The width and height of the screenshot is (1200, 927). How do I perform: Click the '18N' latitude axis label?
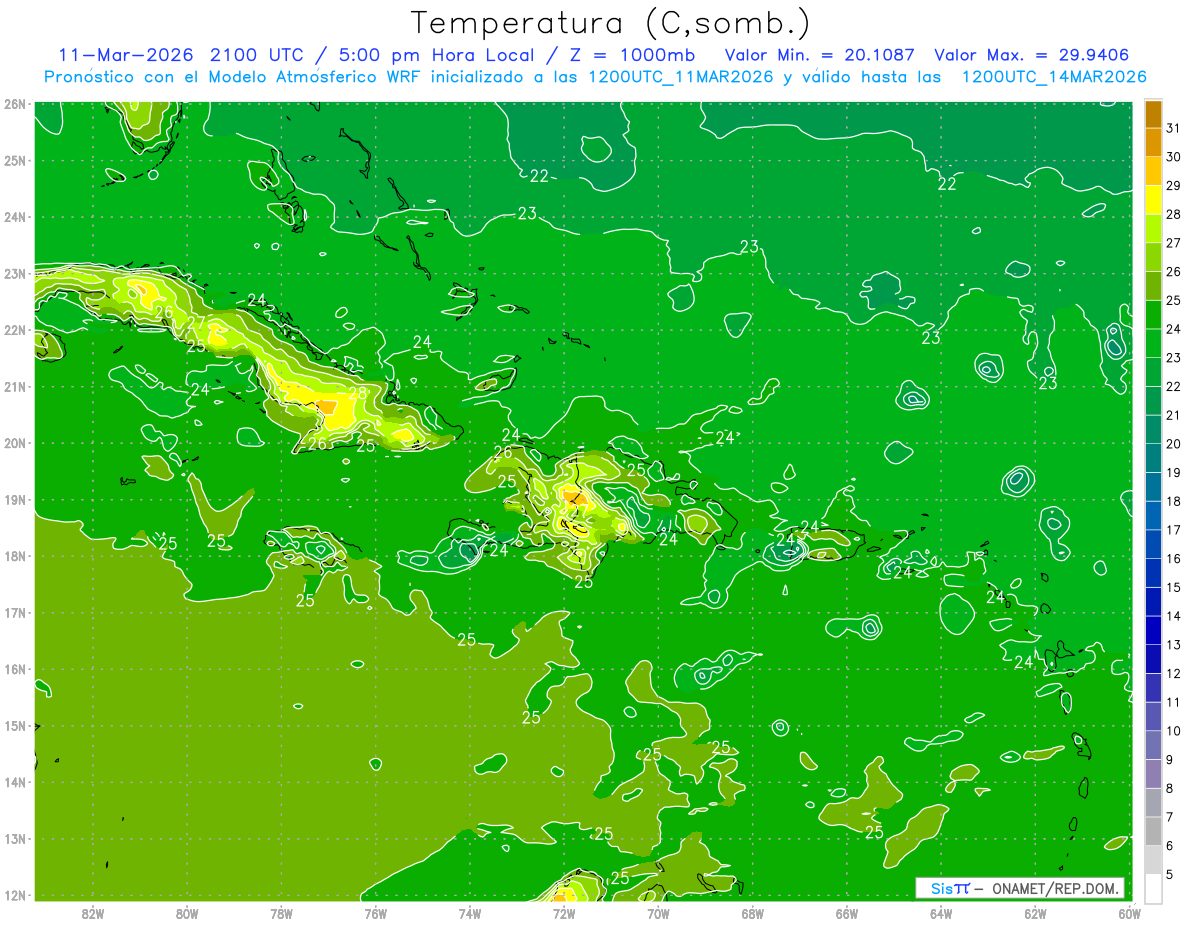tap(15, 556)
